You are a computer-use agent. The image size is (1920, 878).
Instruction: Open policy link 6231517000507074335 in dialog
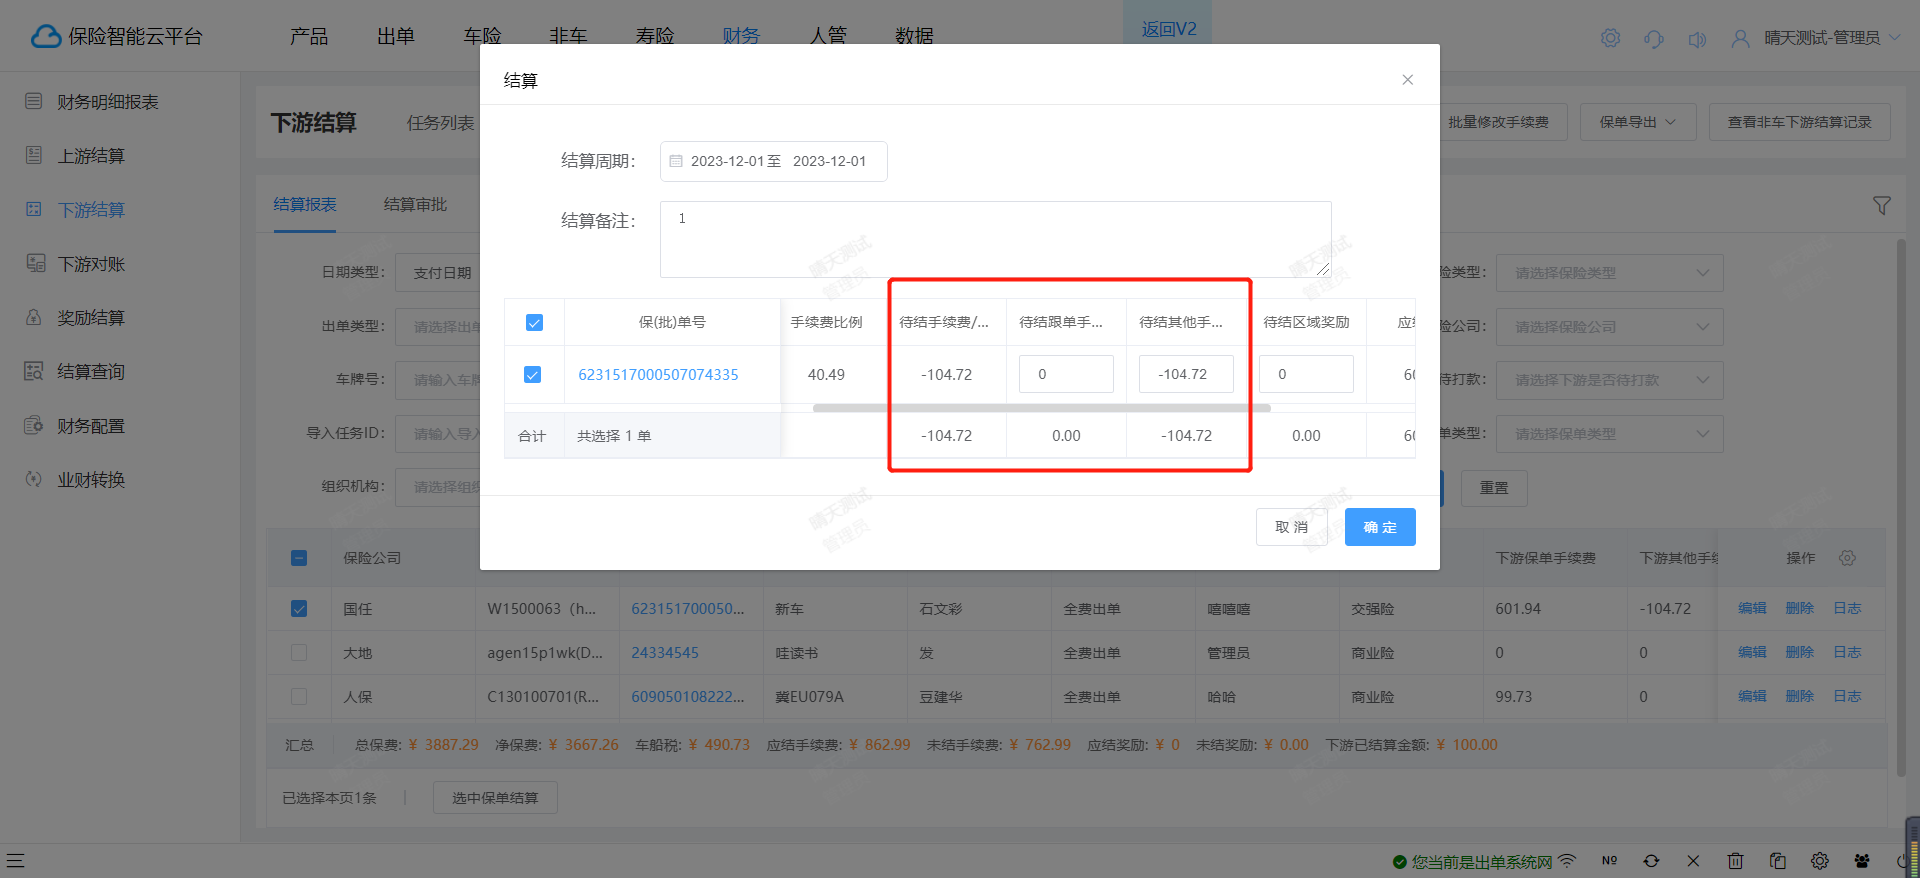(658, 374)
